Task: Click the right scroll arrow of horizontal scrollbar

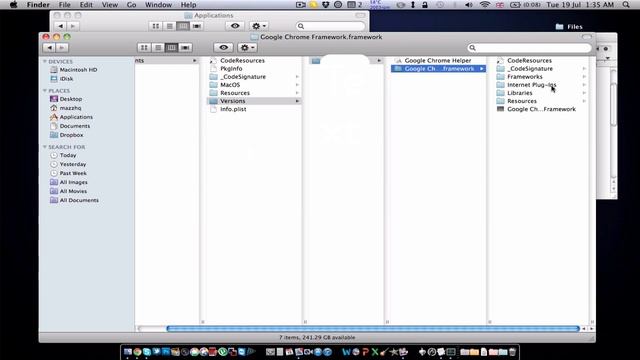Action: pyautogui.click(x=591, y=329)
